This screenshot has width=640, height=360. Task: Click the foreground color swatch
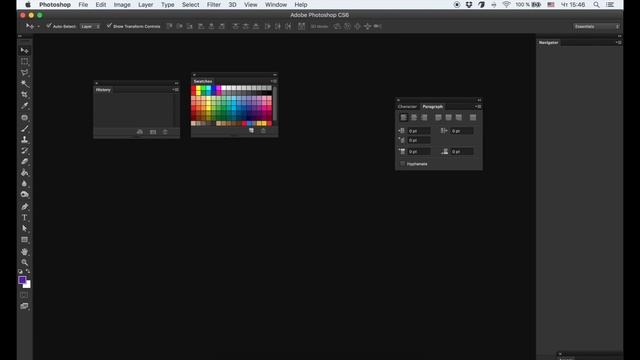pyautogui.click(x=22, y=280)
